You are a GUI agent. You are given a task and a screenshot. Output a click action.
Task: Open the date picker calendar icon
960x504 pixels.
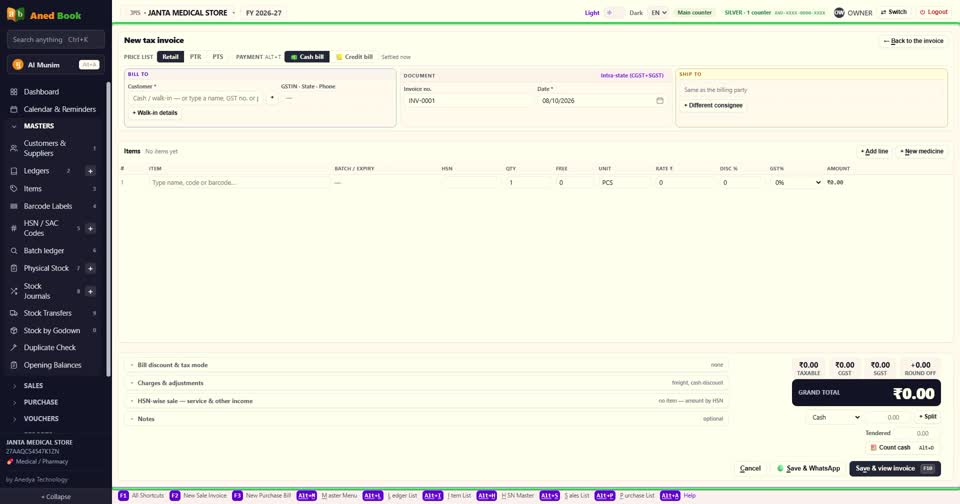coord(659,100)
